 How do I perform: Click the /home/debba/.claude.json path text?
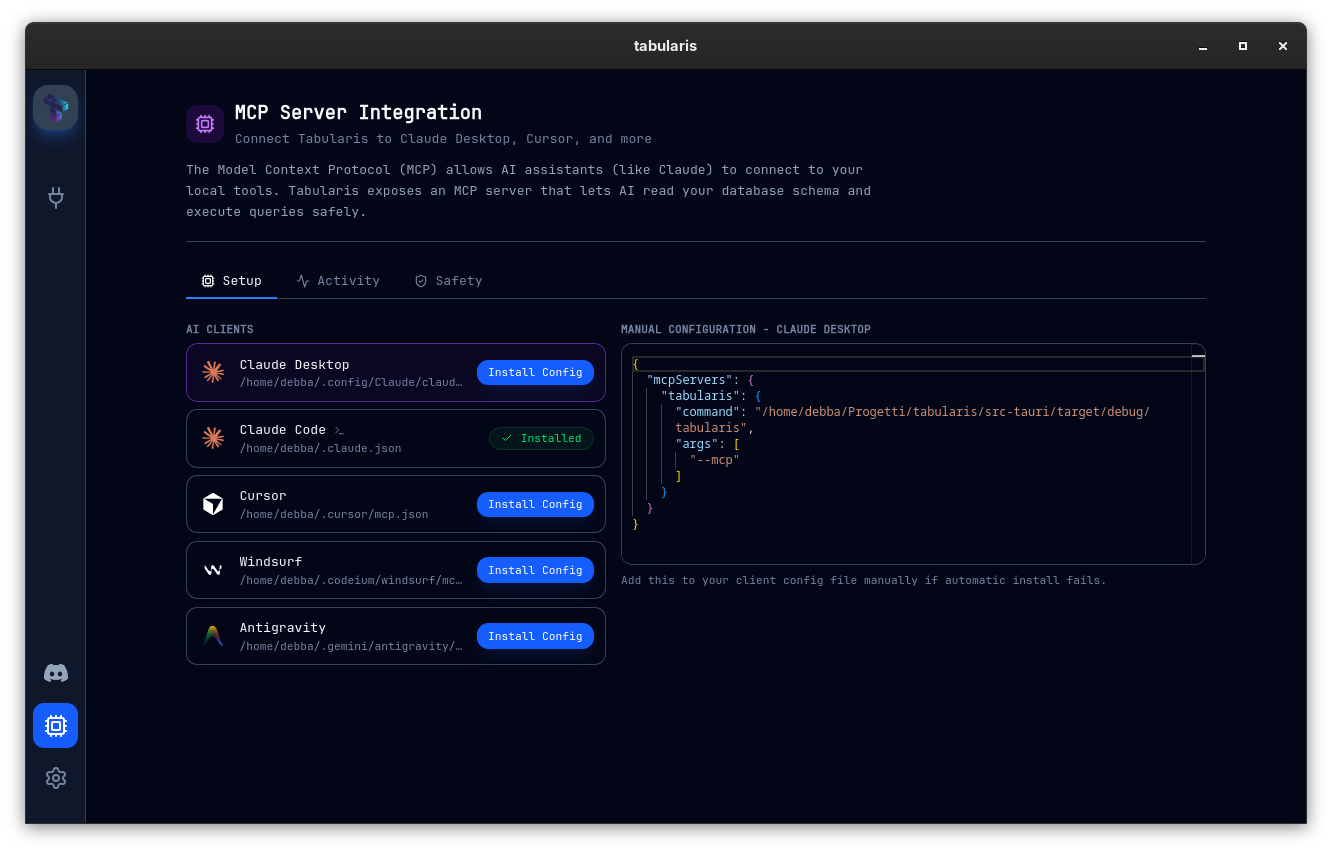(320, 448)
